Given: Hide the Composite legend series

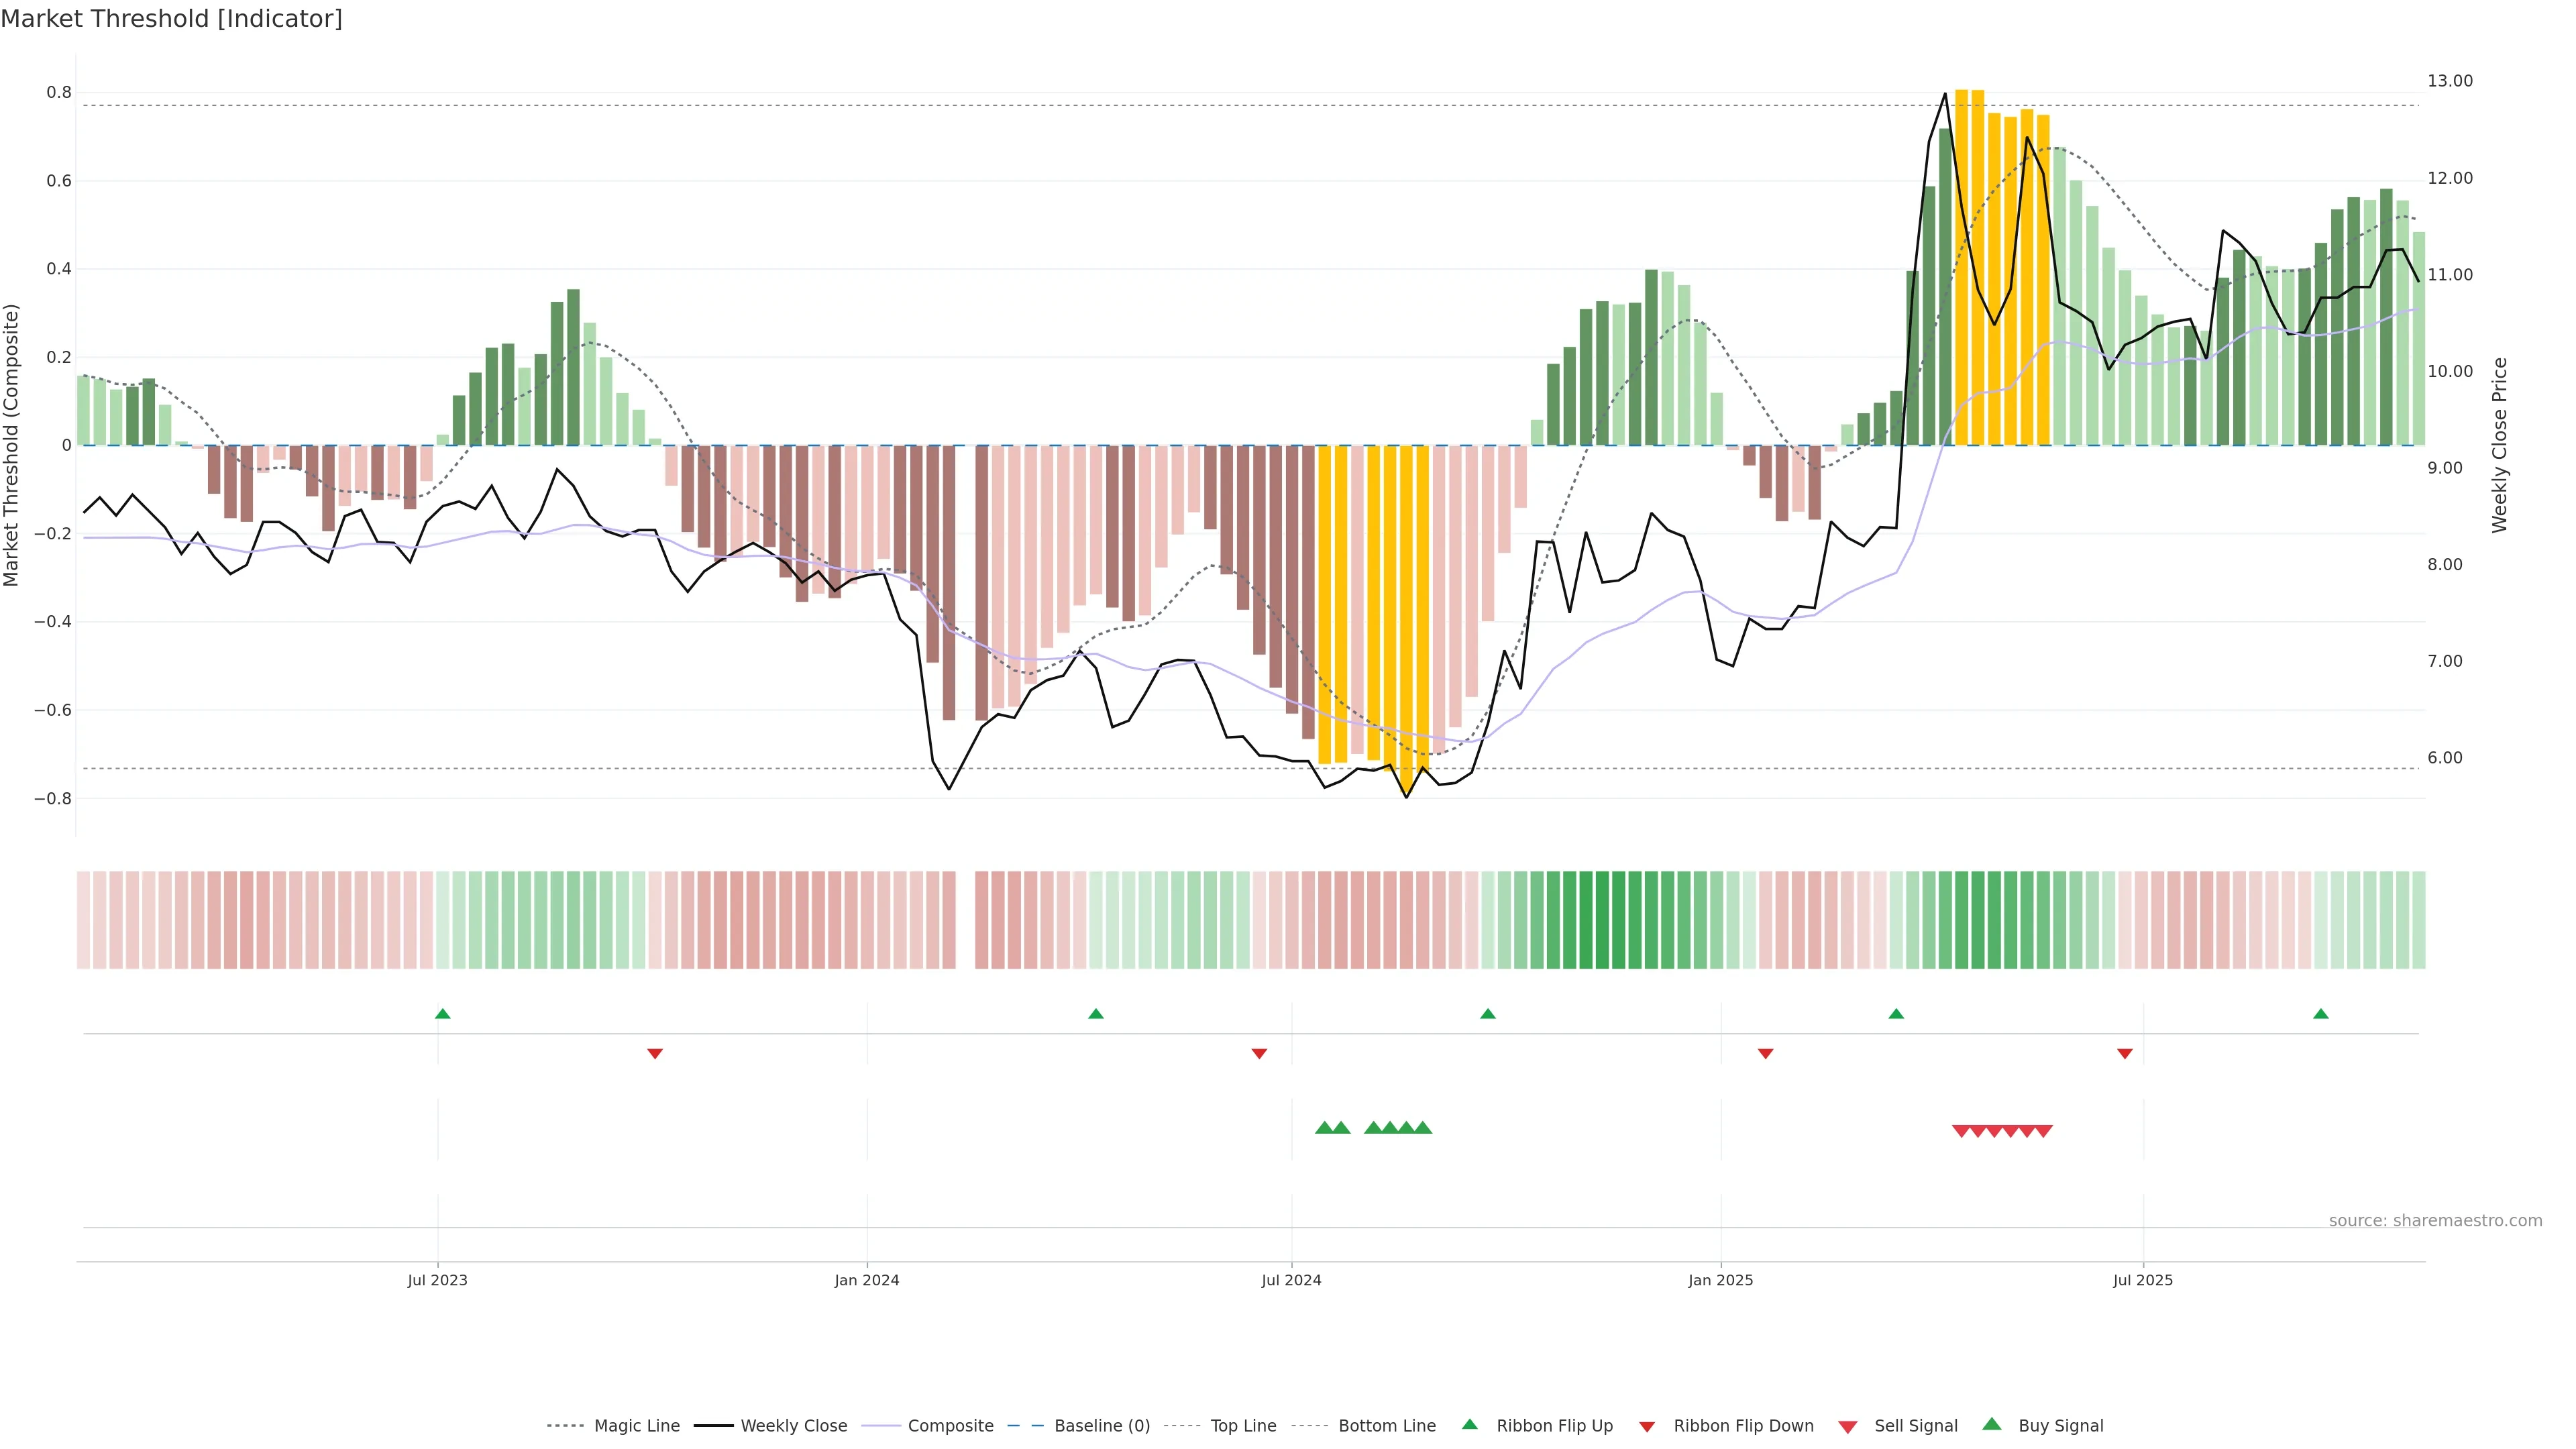Looking at the screenshot, I should tap(950, 1426).
